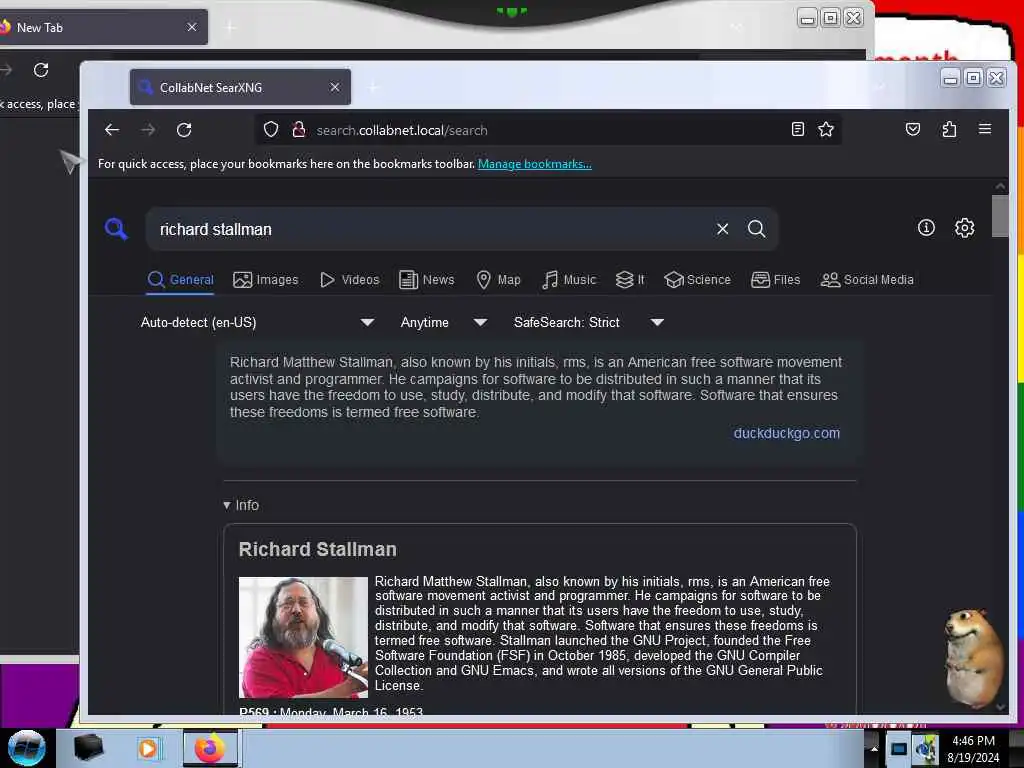Click the Windows Start orb
Screen dimensions: 1024x768
(26, 748)
